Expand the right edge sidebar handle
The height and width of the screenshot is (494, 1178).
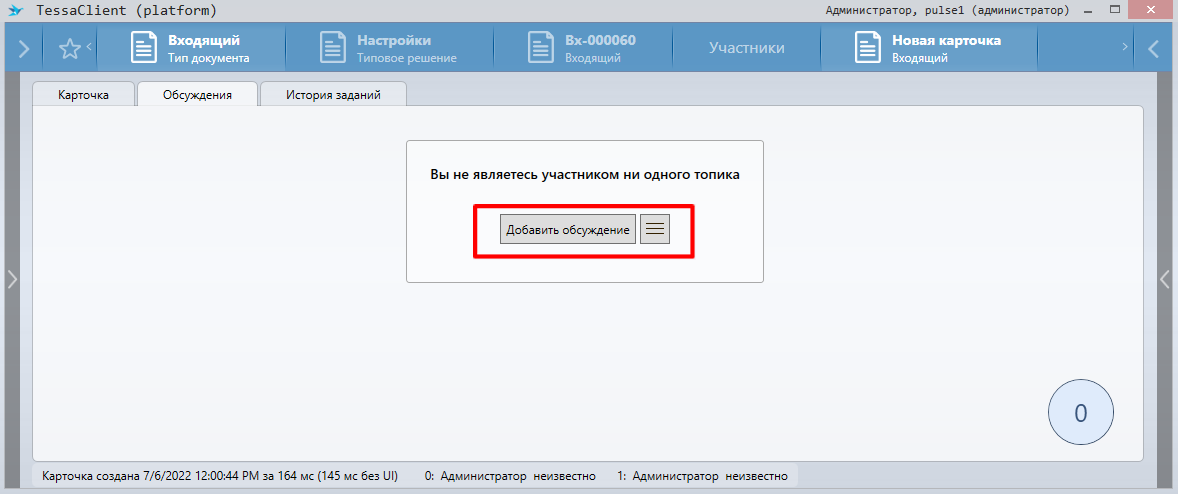[1165, 280]
